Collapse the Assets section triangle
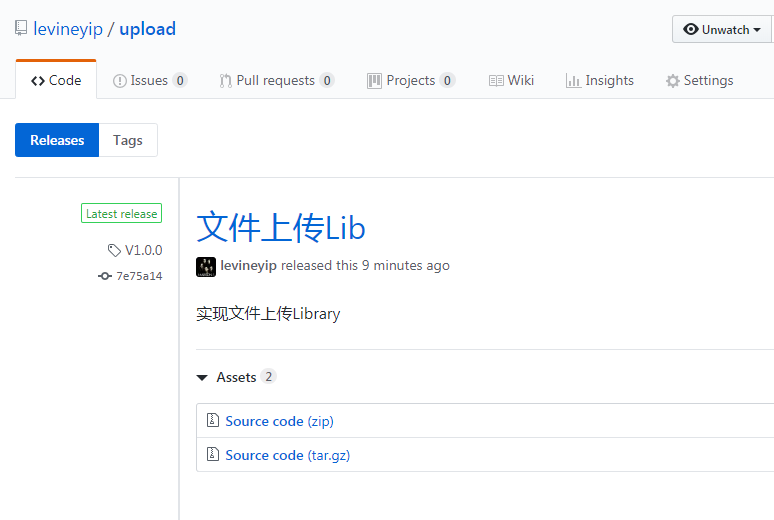 pyautogui.click(x=202, y=378)
